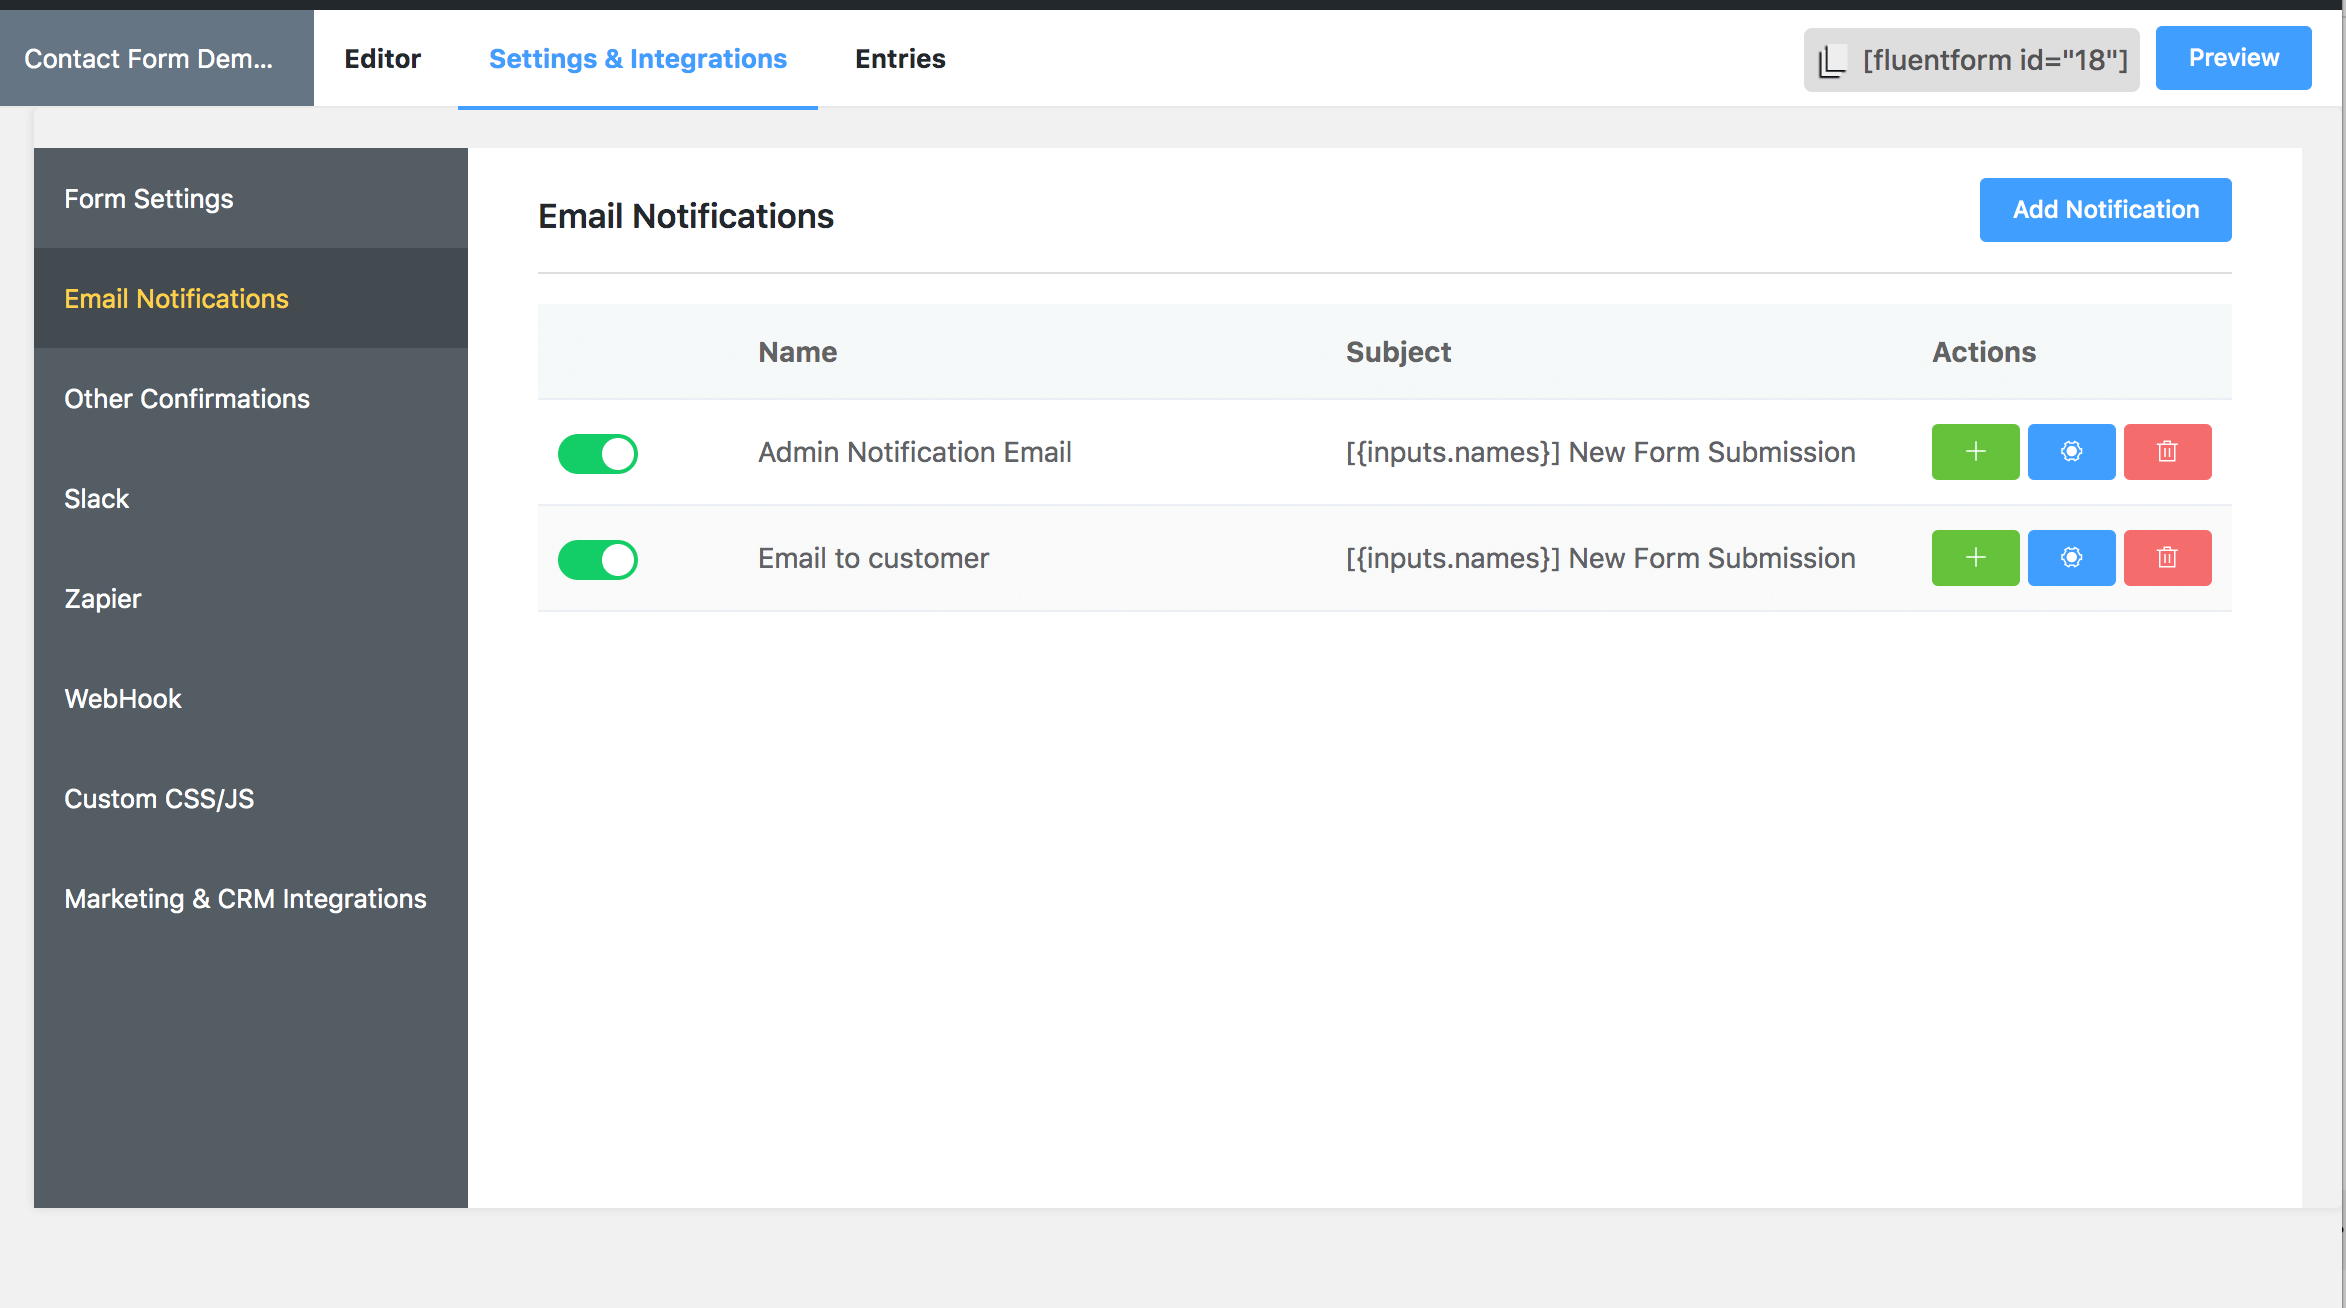This screenshot has height=1308, width=2346.
Task: Disable the Admin Notification Email toggle
Action: pos(598,454)
